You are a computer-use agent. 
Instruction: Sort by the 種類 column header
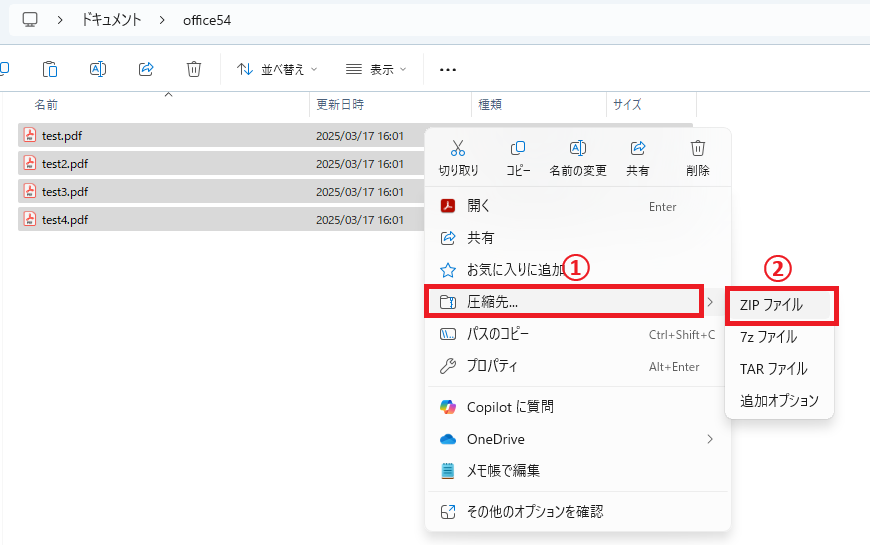(490, 104)
